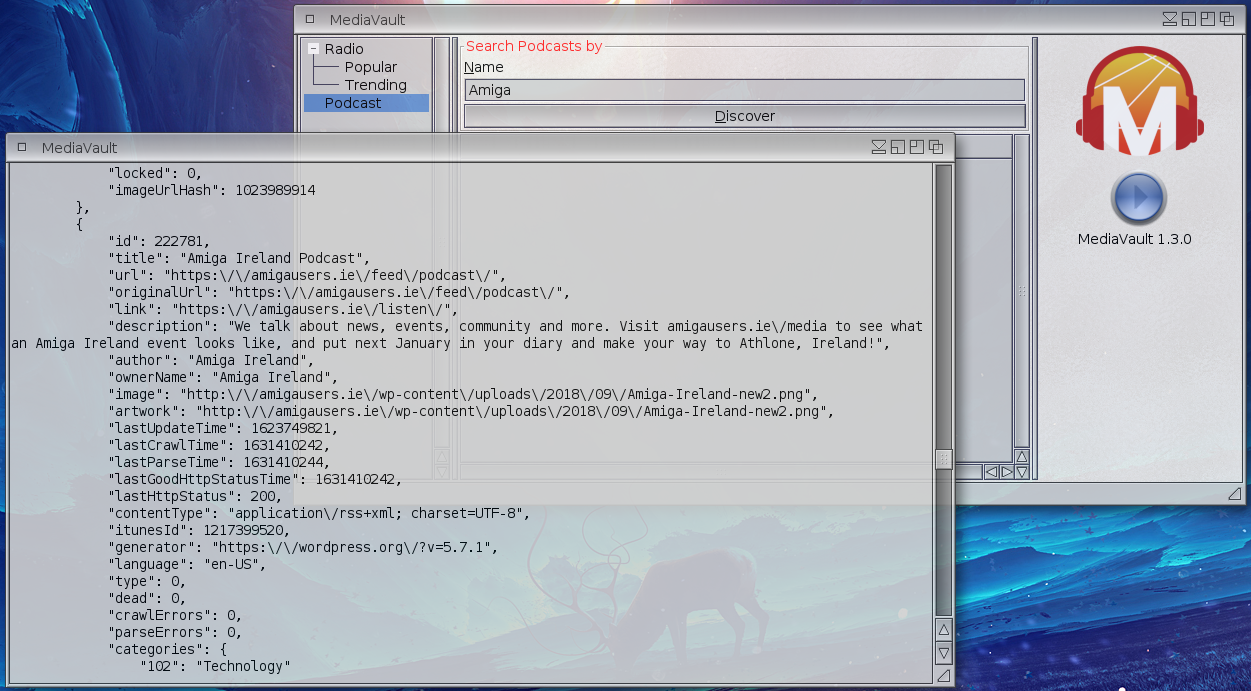Click the "type": 0 line
1251x691 pixels.
(x=146, y=581)
